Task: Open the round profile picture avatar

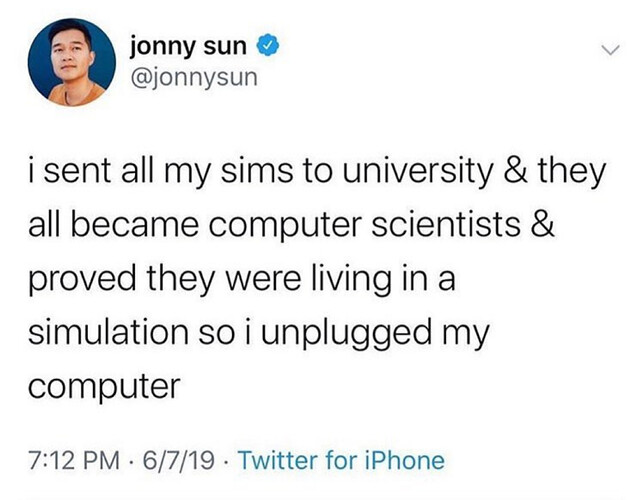Action: coord(72,62)
